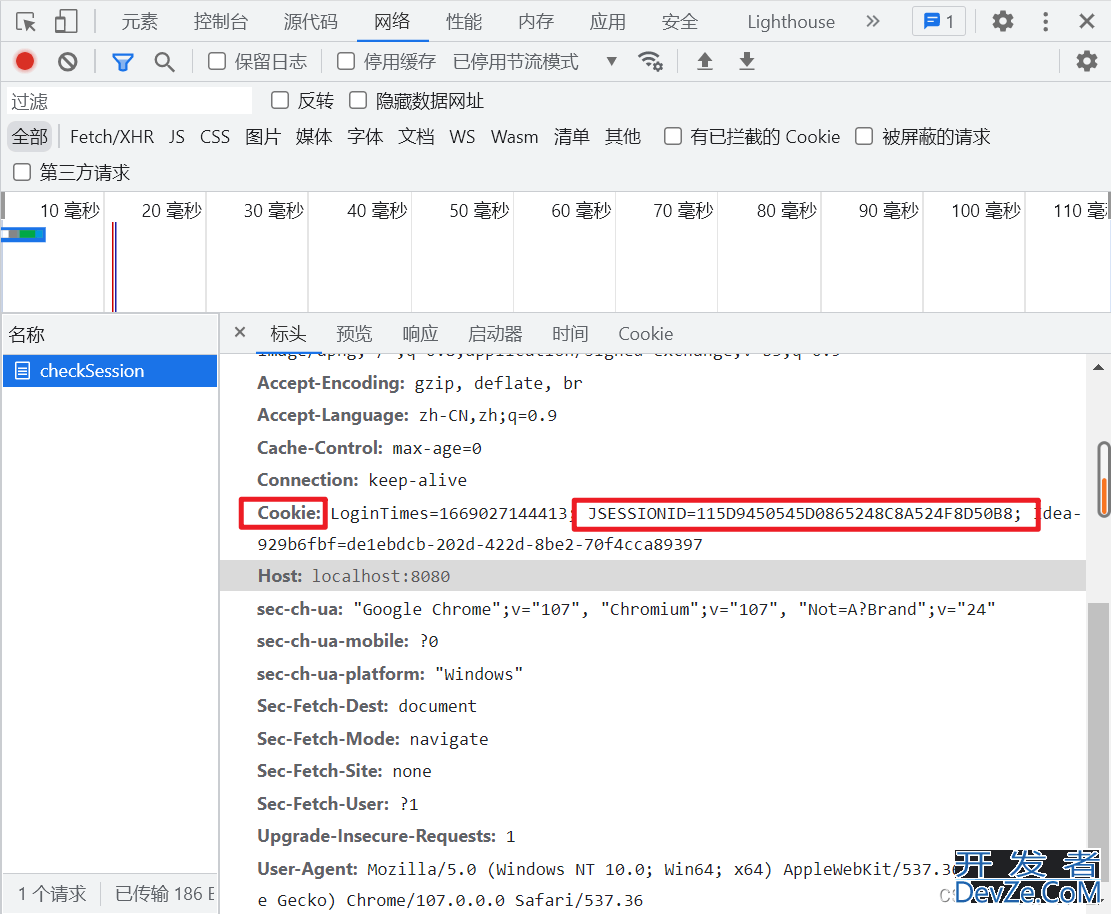
Task: Open the 时间 detail tab
Action: pyautogui.click(x=570, y=333)
